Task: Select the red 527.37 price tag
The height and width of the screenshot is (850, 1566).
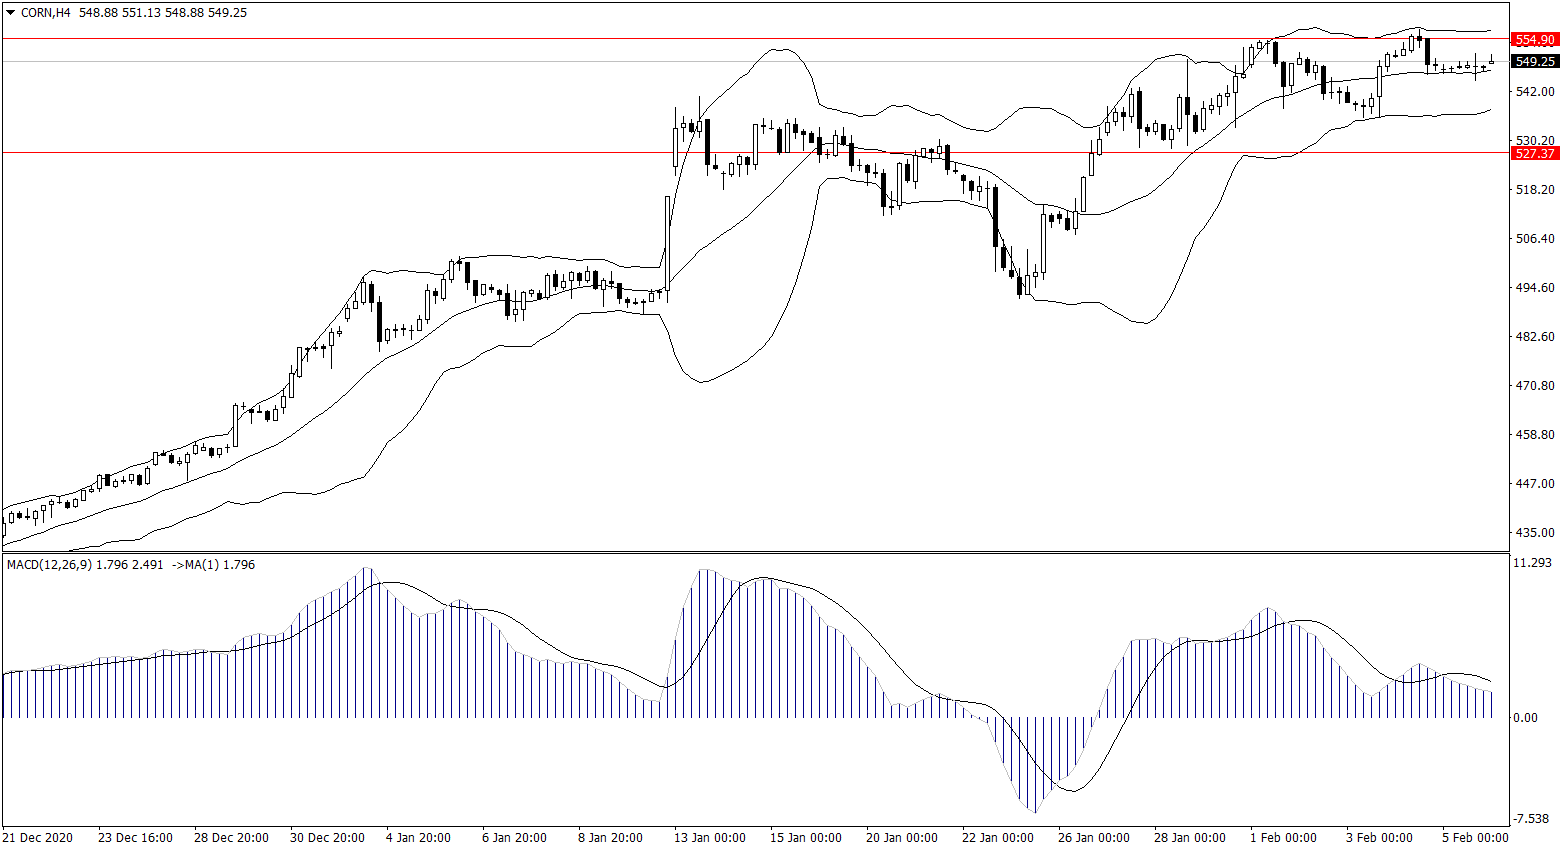Action: pos(1534,153)
